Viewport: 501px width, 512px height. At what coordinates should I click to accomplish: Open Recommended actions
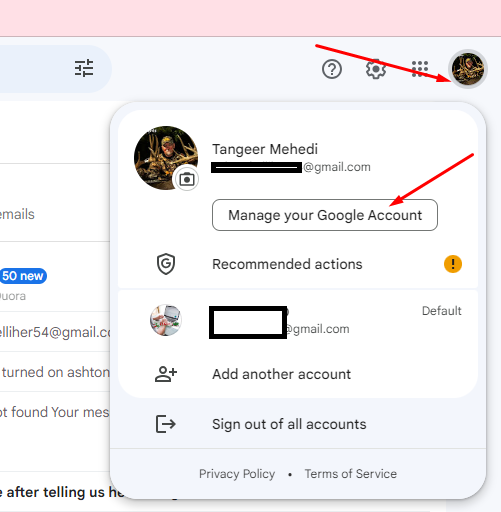[298, 264]
